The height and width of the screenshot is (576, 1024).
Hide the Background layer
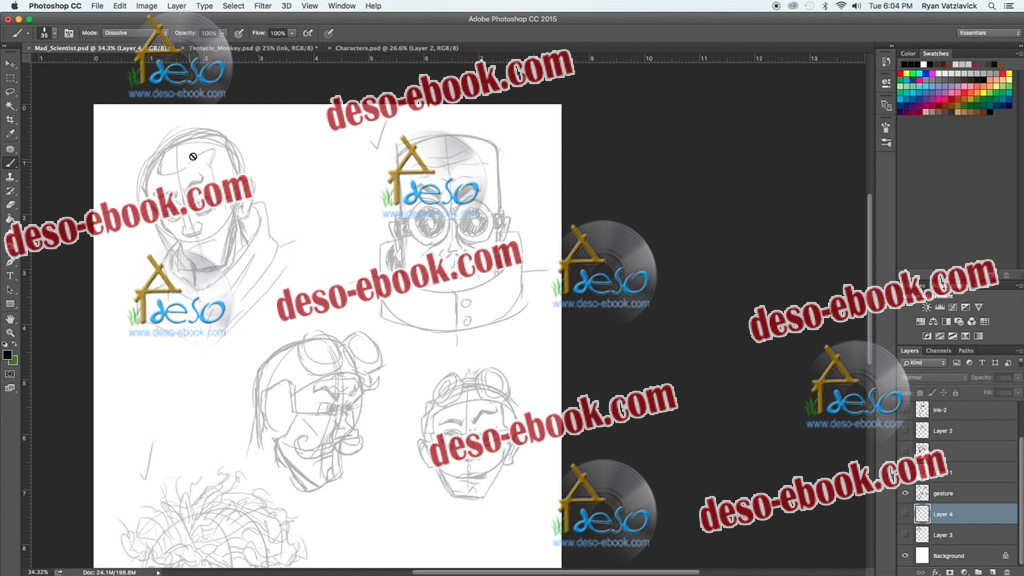coord(905,556)
